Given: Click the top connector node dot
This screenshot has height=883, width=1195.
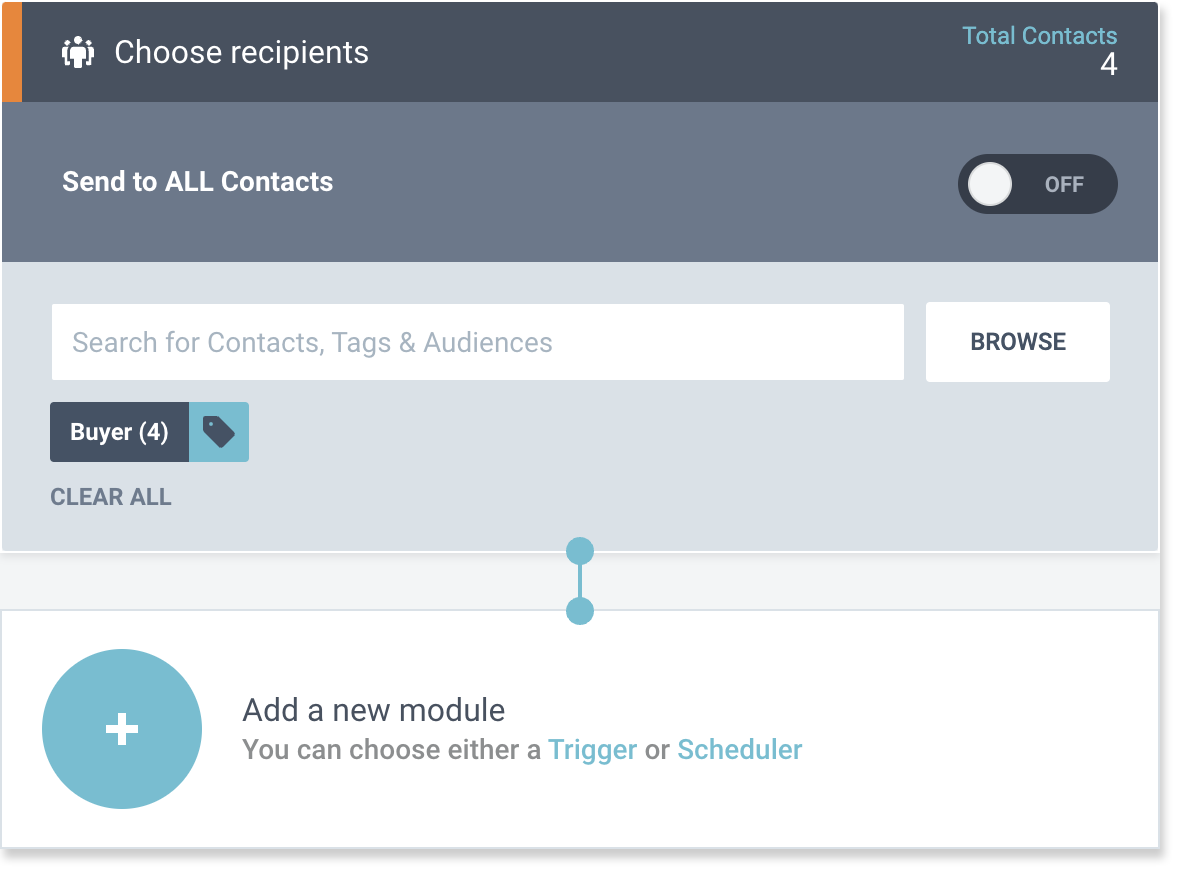Looking at the screenshot, I should [580, 551].
